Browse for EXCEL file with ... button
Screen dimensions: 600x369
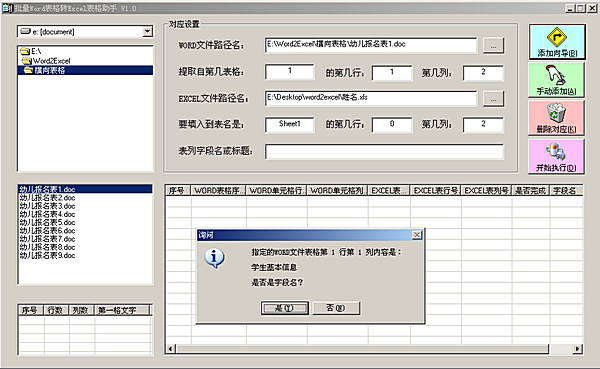pos(493,99)
